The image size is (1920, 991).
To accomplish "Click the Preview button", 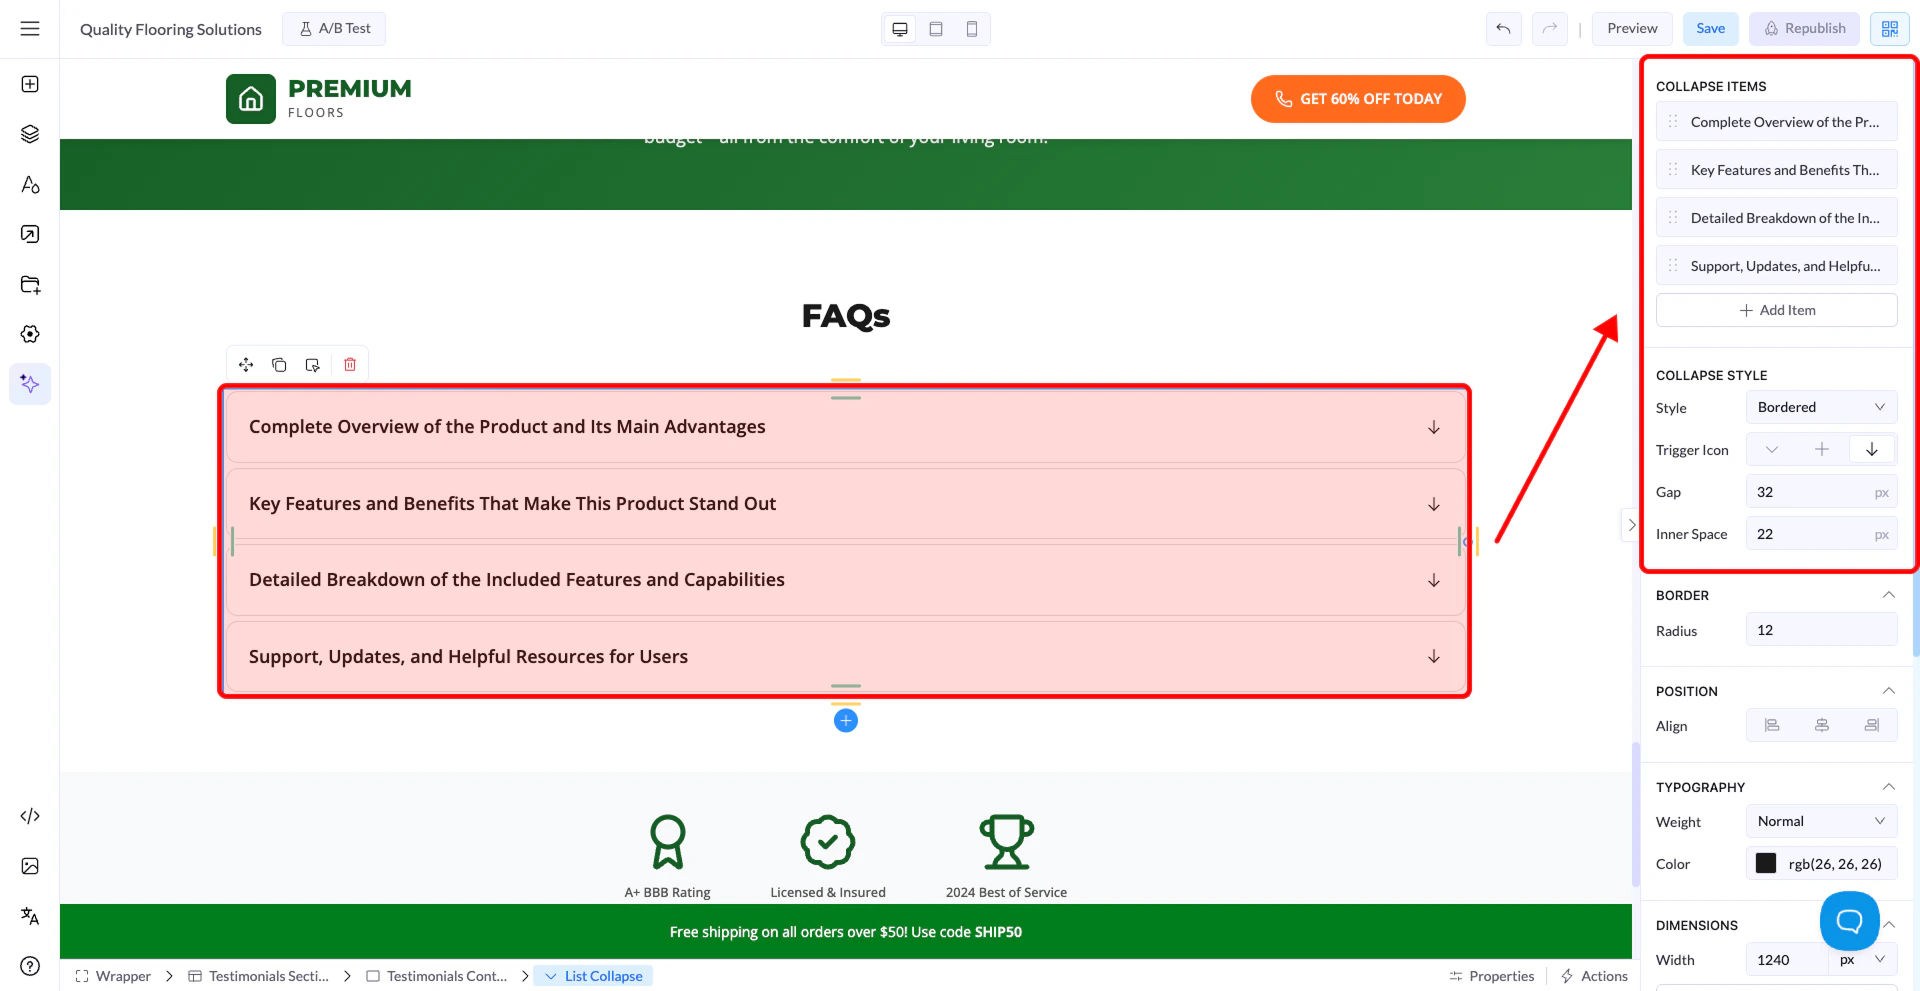I will (1632, 29).
